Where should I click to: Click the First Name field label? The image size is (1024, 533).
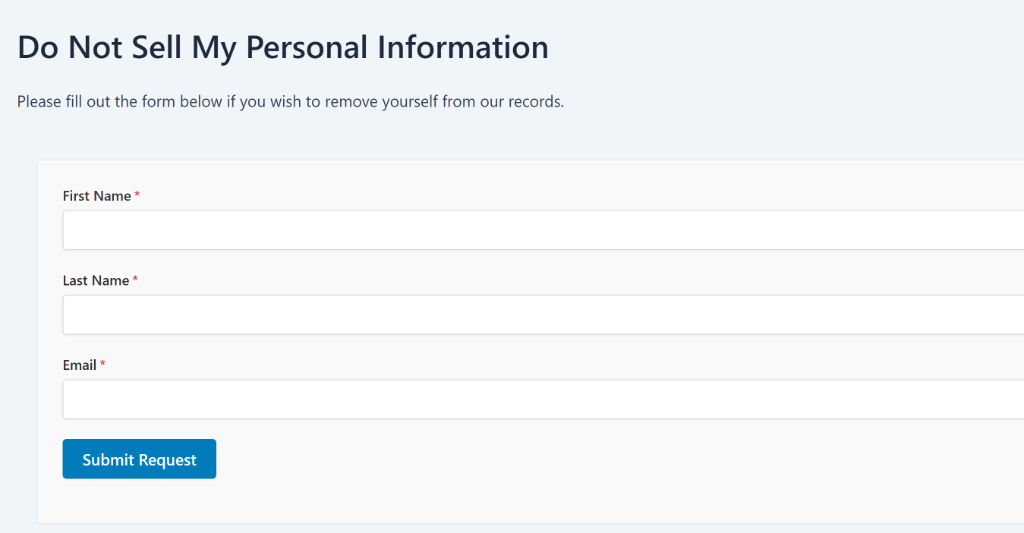pyautogui.click(x=96, y=196)
